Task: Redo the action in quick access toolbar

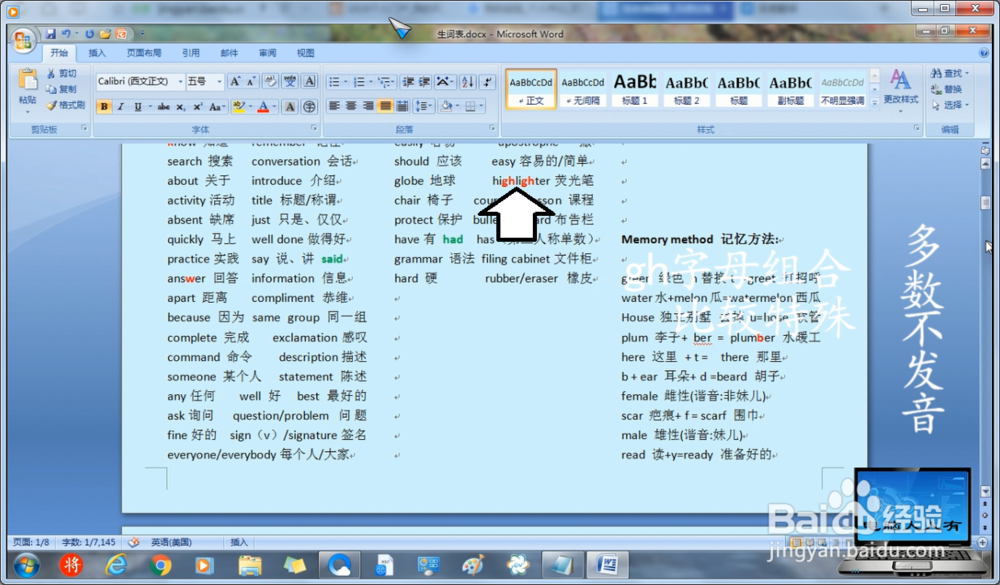Action: pos(89,34)
